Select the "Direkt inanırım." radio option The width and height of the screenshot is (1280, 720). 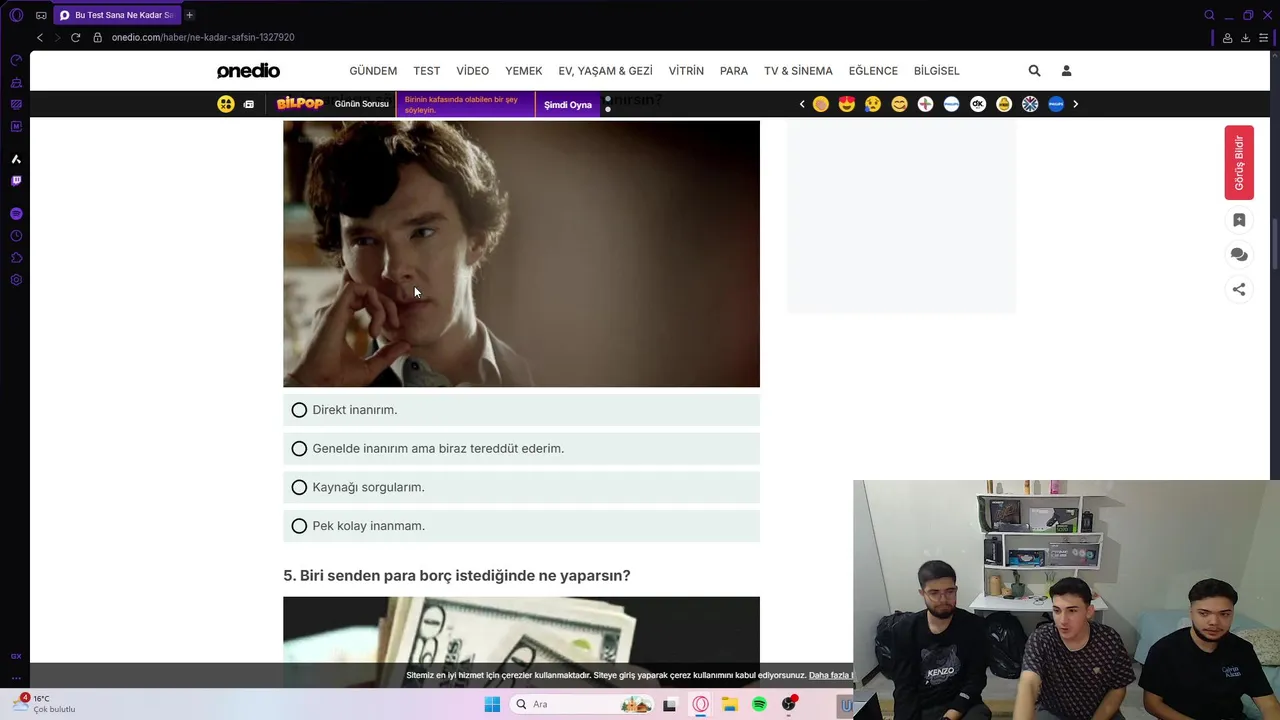(521, 410)
